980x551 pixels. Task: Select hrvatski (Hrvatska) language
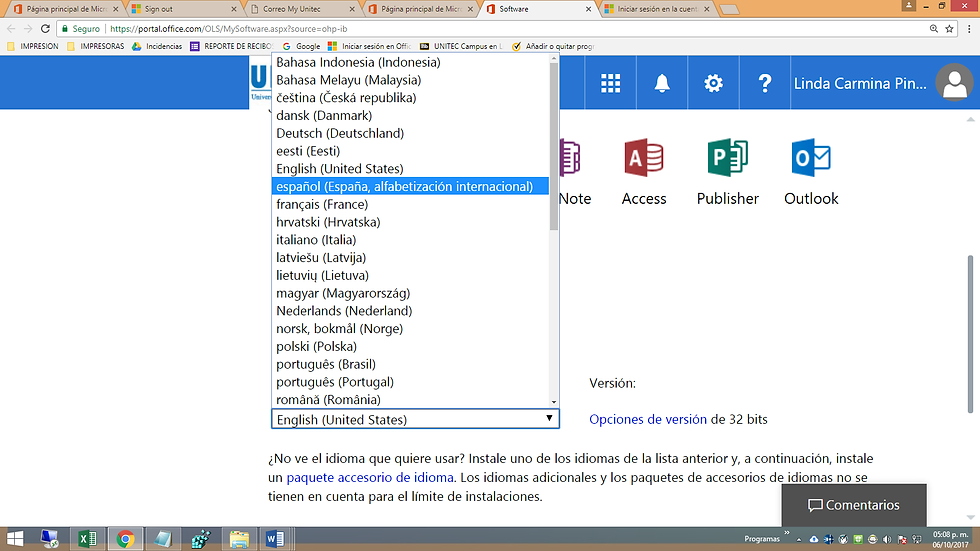[x=411, y=222]
